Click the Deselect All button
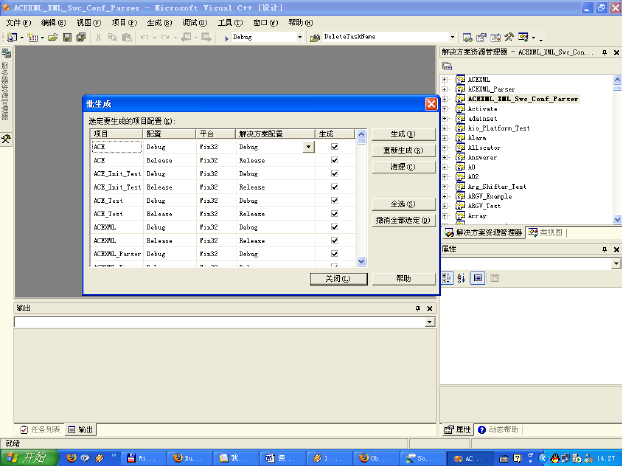 (x=403, y=221)
